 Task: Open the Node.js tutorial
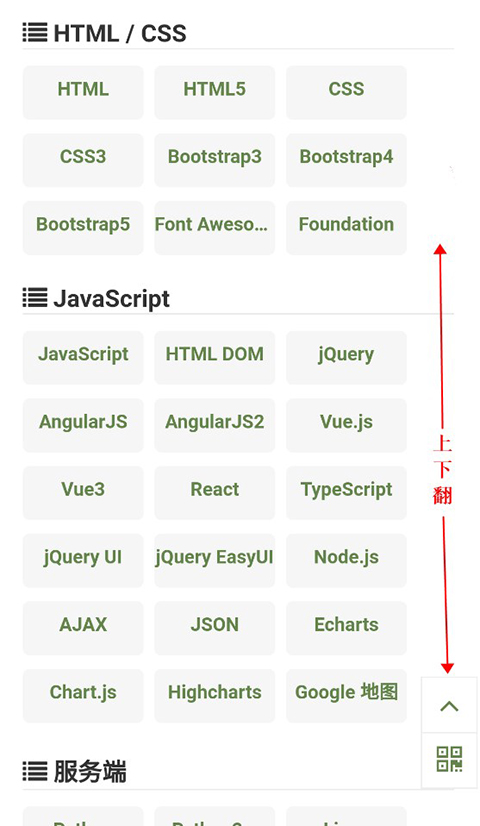tap(346, 560)
